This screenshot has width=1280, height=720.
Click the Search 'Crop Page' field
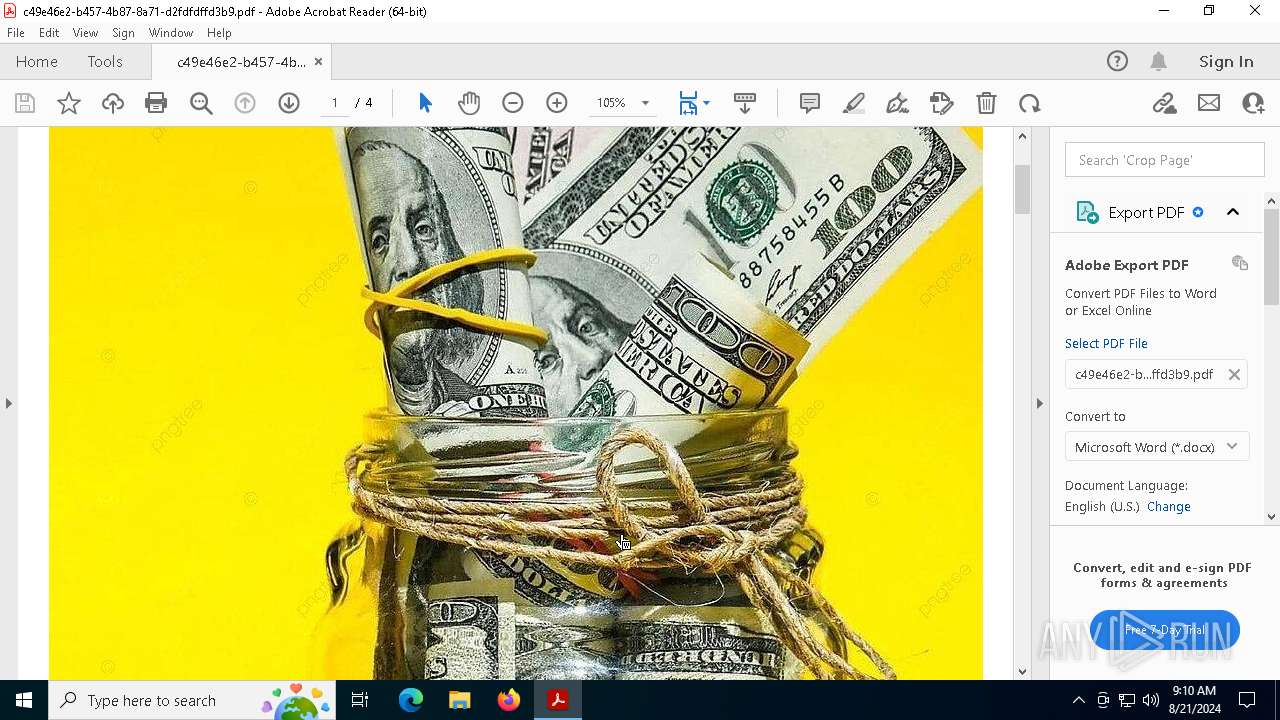[1165, 160]
